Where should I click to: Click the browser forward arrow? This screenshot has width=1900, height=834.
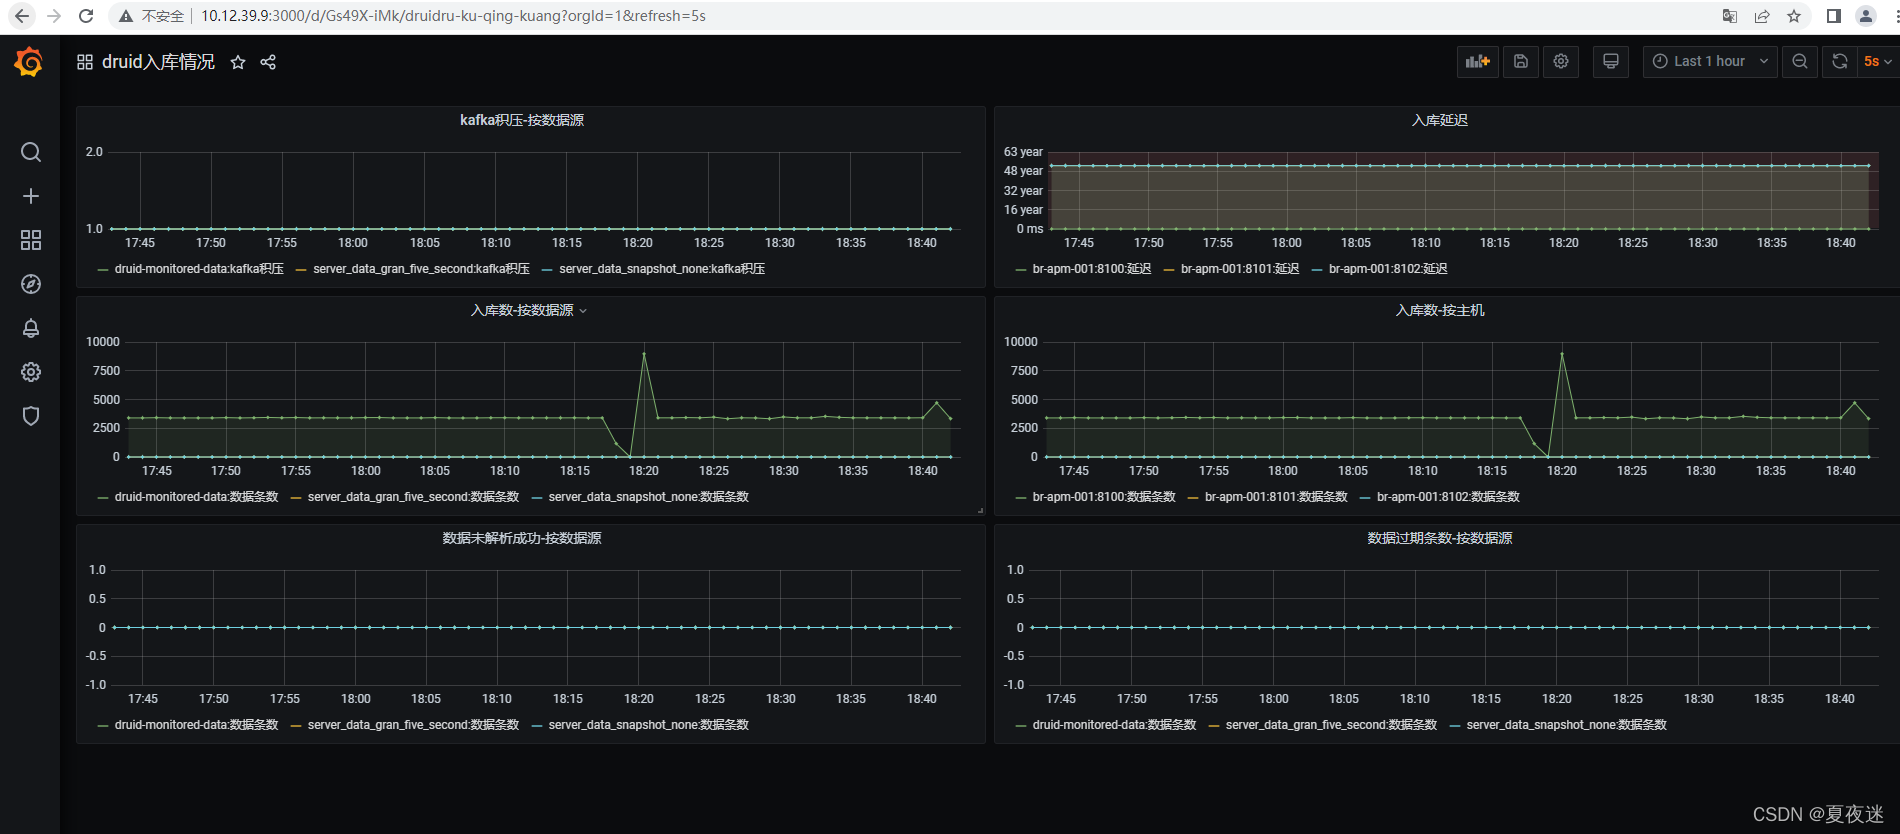54,16
